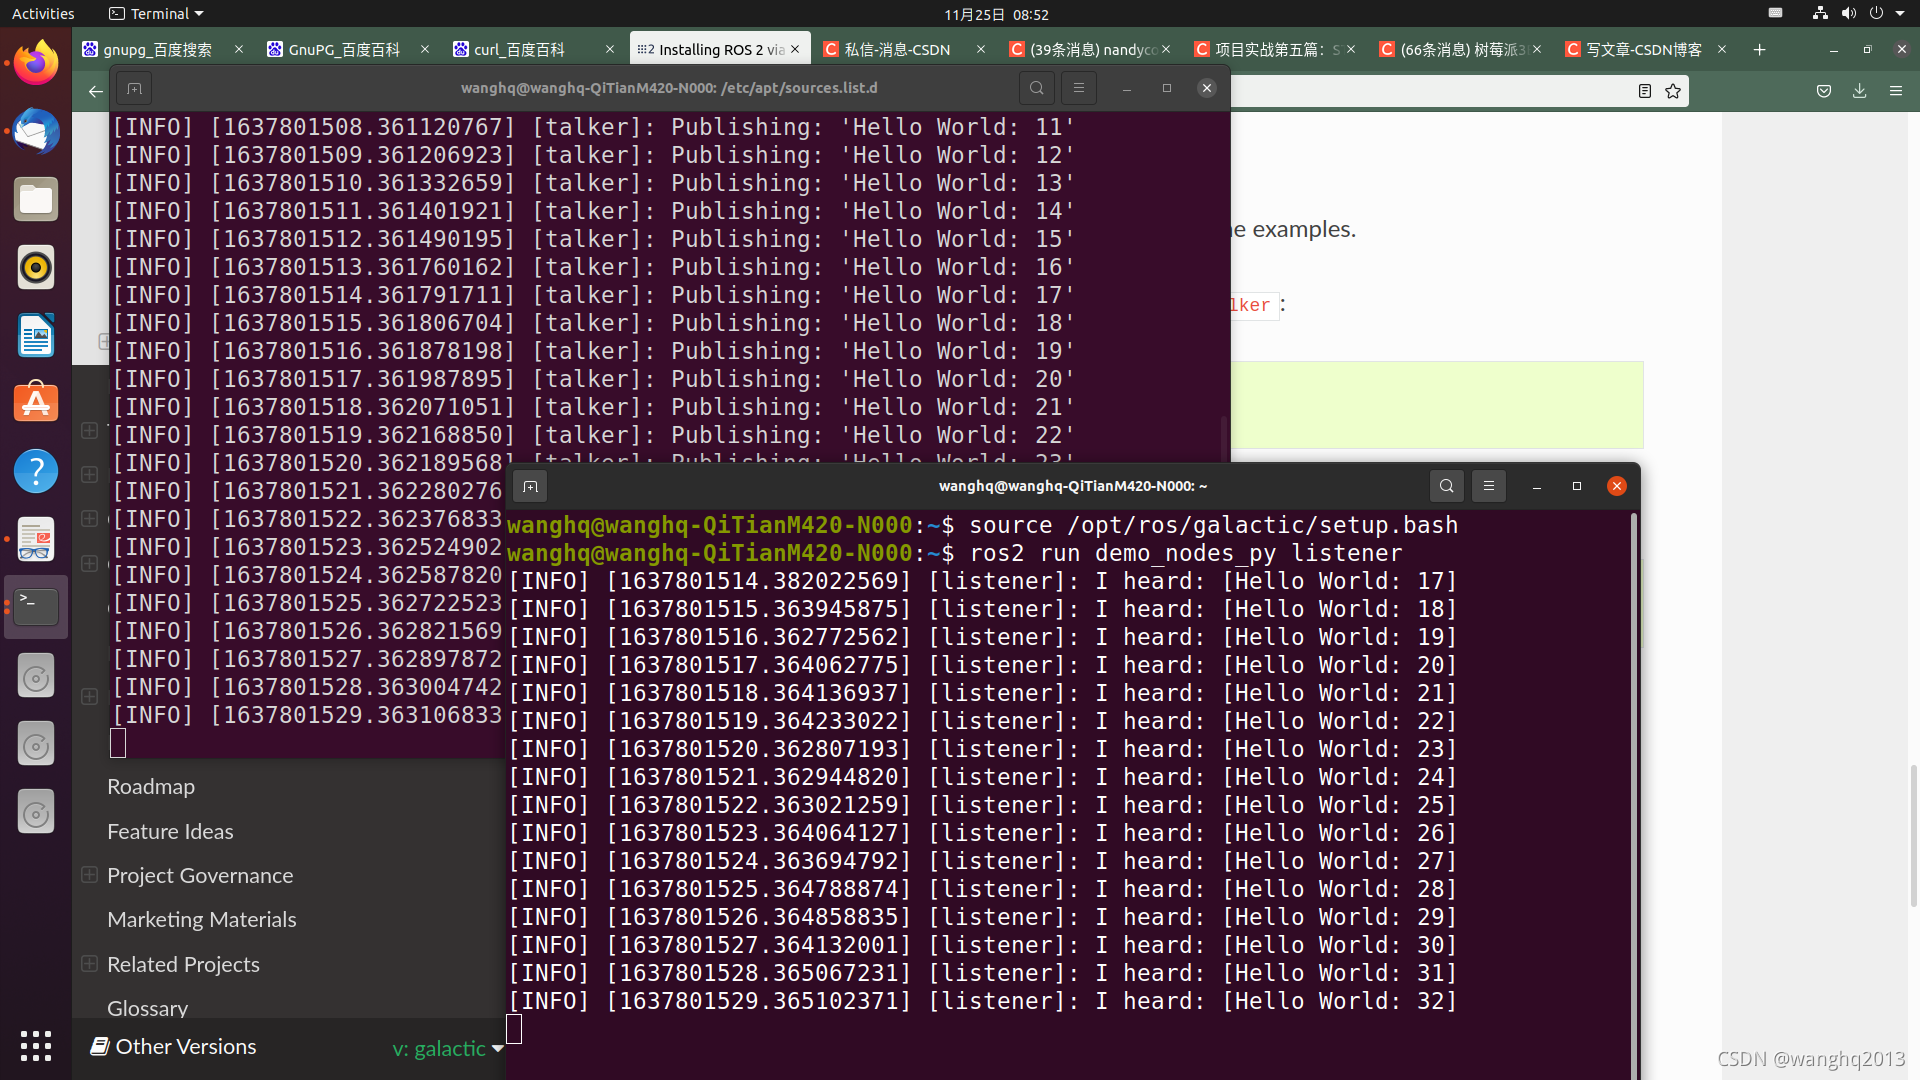Click the Feature Ideas link in sidebar
Image resolution: width=1920 pixels, height=1080 pixels.
[170, 829]
